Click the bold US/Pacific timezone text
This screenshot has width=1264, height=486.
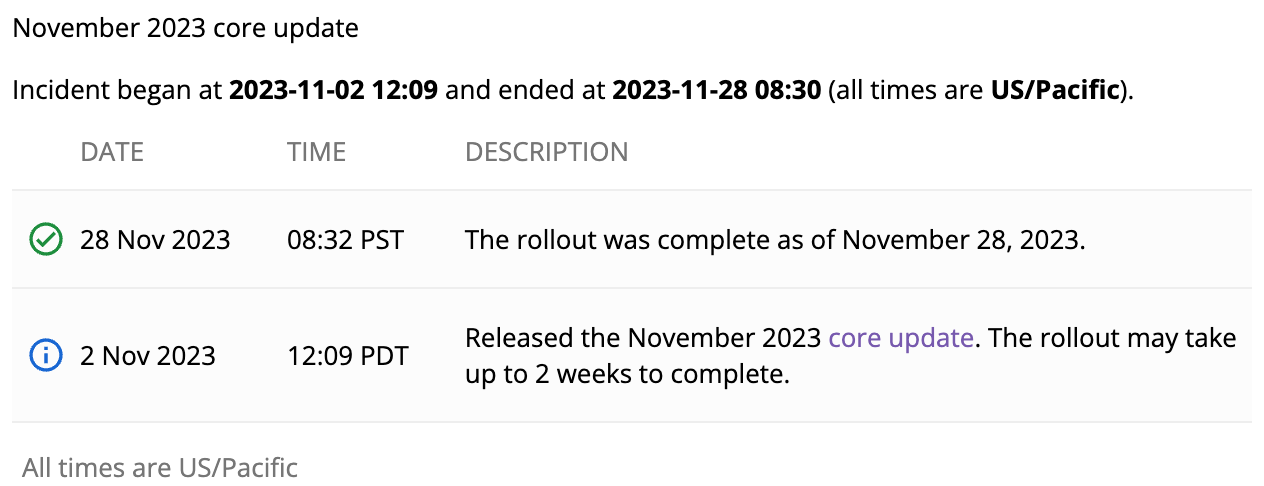click(1054, 91)
